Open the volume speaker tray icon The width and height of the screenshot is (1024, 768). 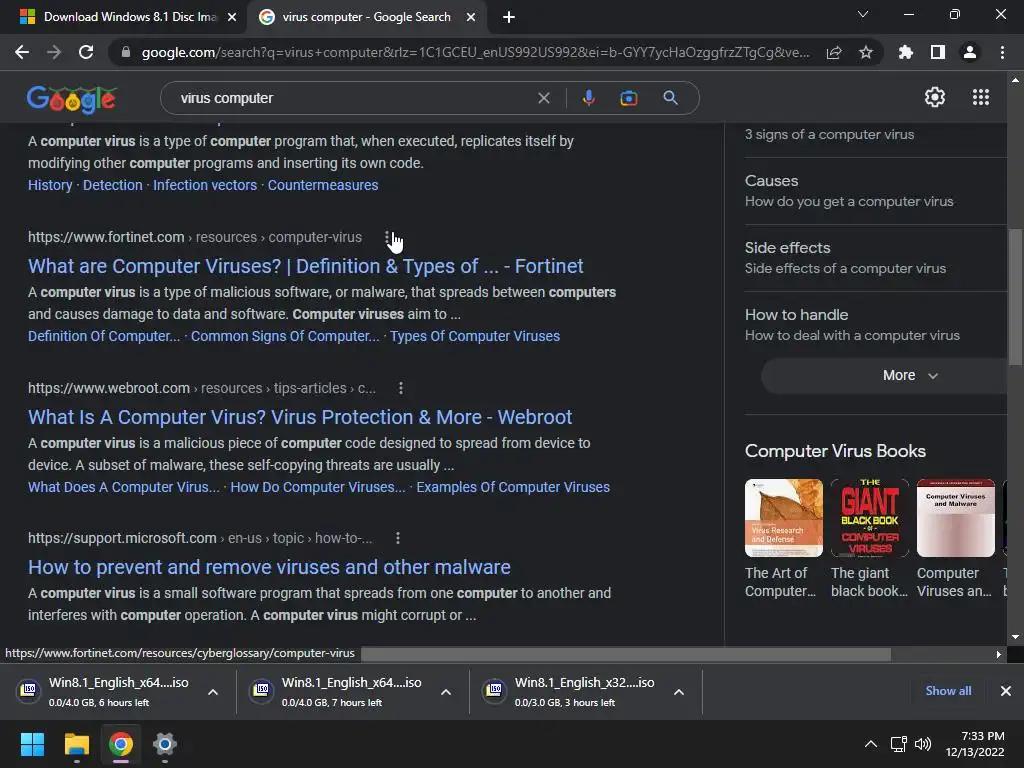[x=923, y=744]
